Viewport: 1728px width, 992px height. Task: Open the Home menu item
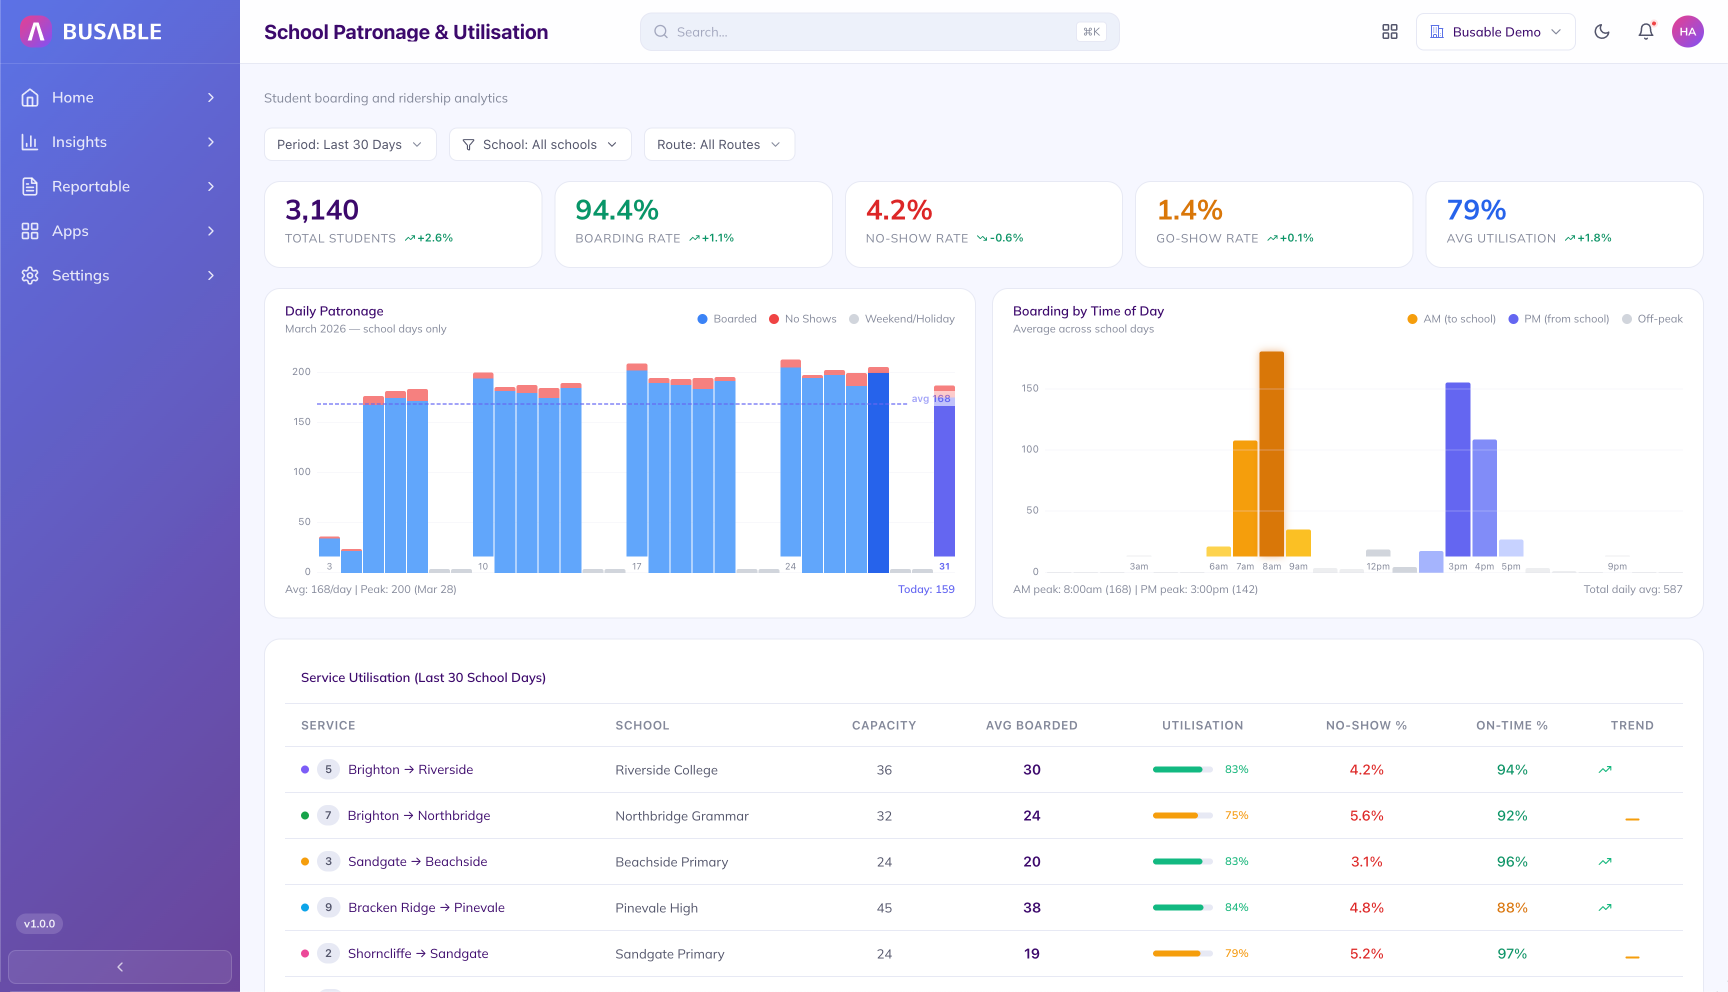120,98
